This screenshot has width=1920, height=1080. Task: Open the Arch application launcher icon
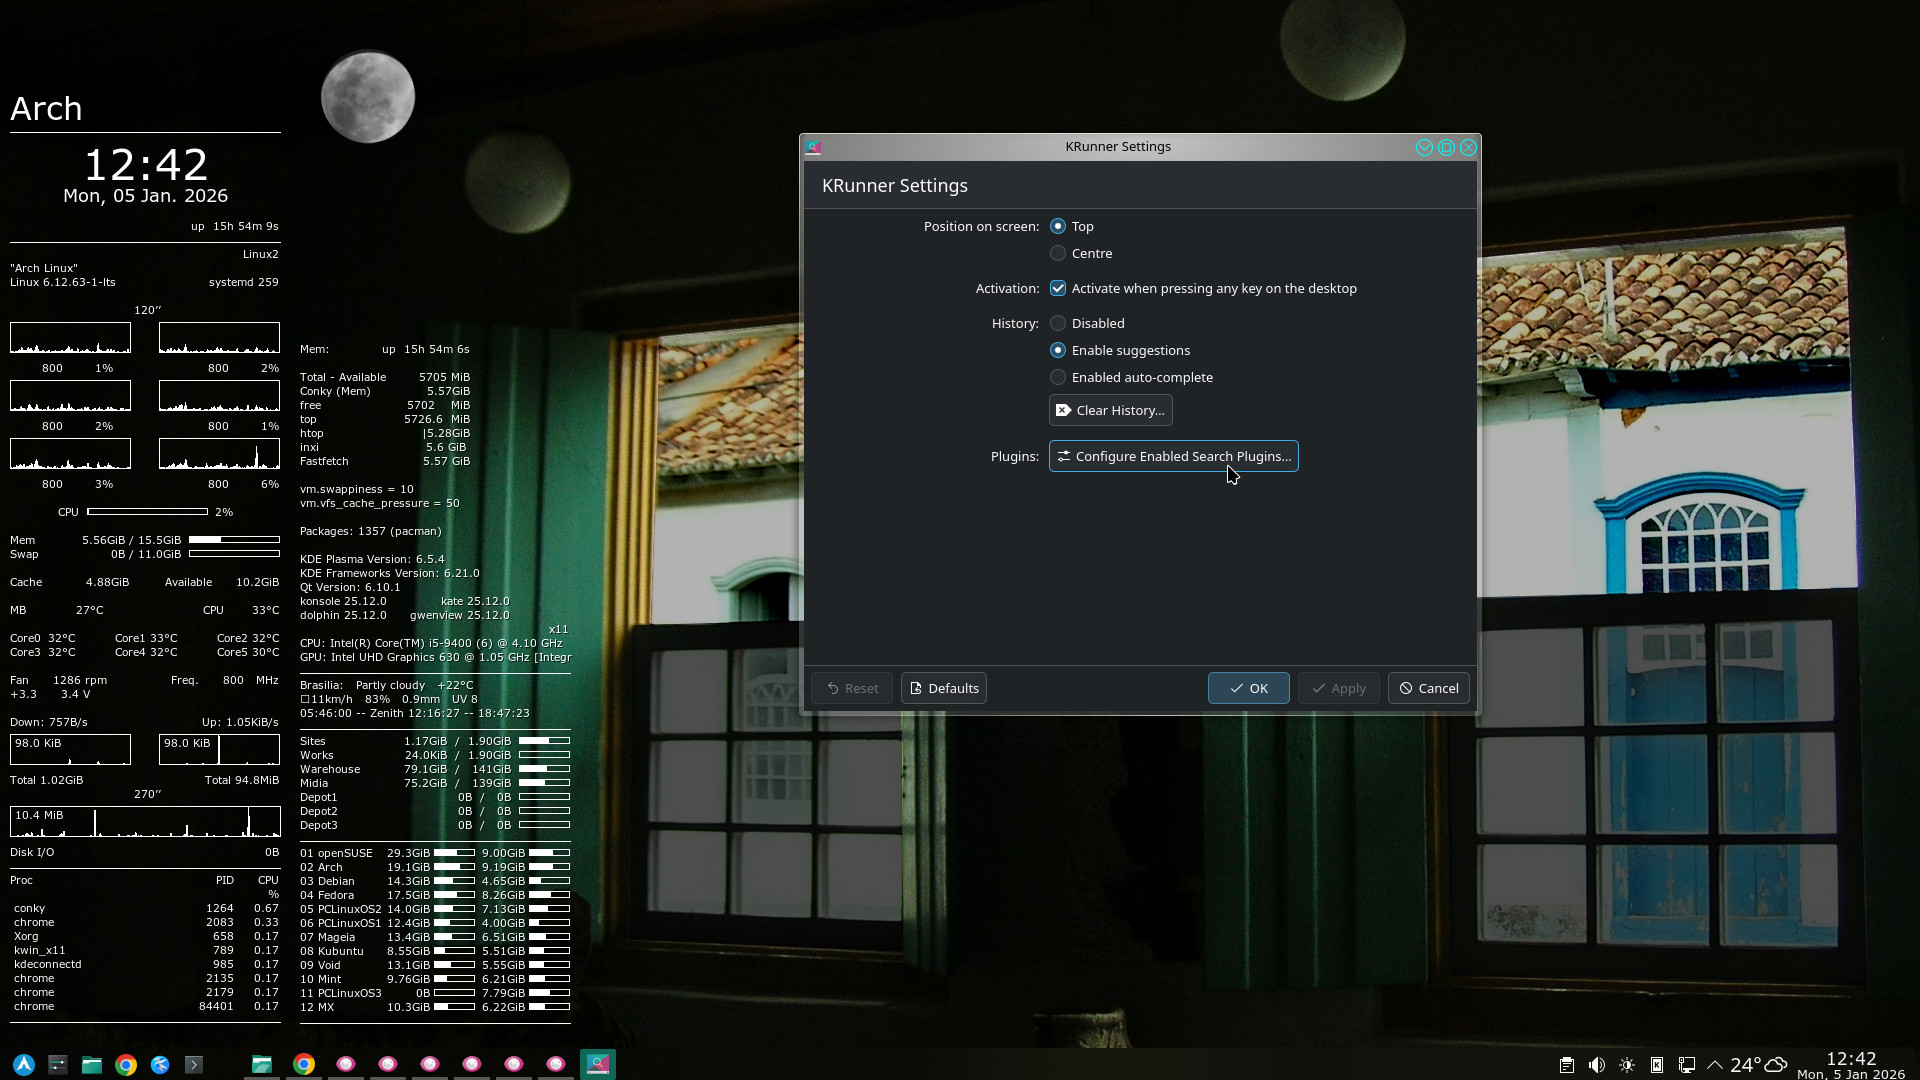(x=24, y=1065)
